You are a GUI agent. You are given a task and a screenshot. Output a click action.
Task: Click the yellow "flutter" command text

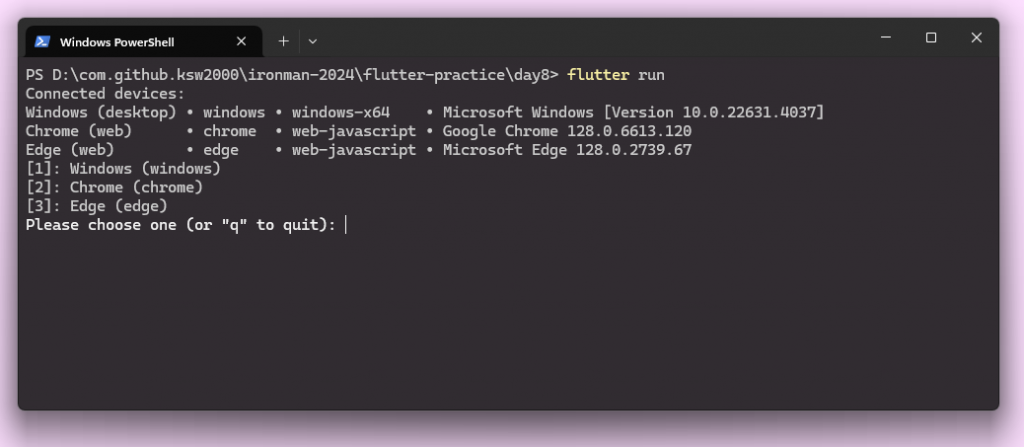pos(598,75)
